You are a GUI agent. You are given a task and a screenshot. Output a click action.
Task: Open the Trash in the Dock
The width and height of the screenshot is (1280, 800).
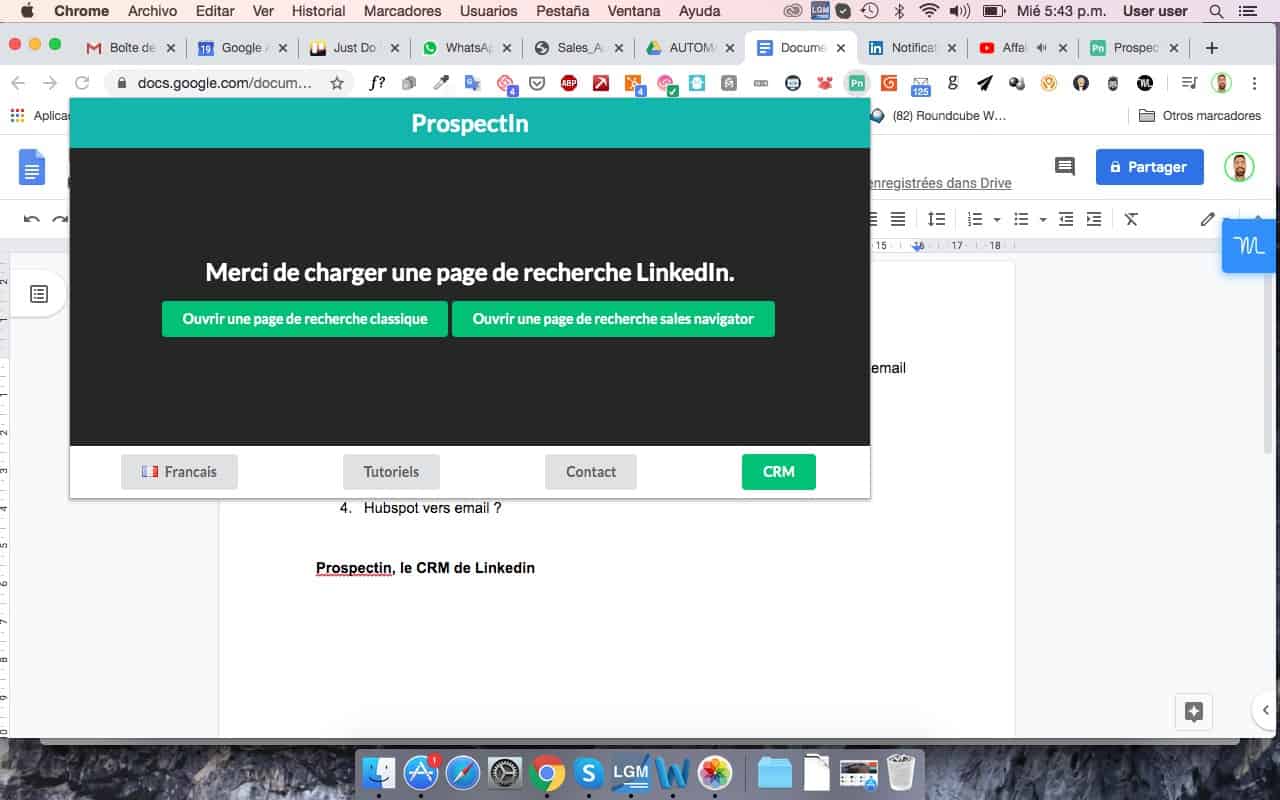[901, 772]
